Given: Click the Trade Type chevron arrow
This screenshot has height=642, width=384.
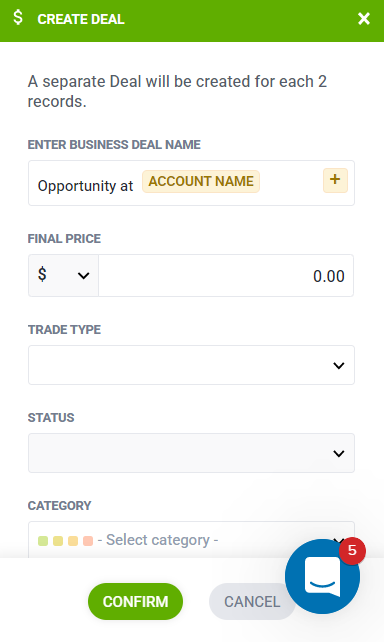Looking at the screenshot, I should (339, 365).
